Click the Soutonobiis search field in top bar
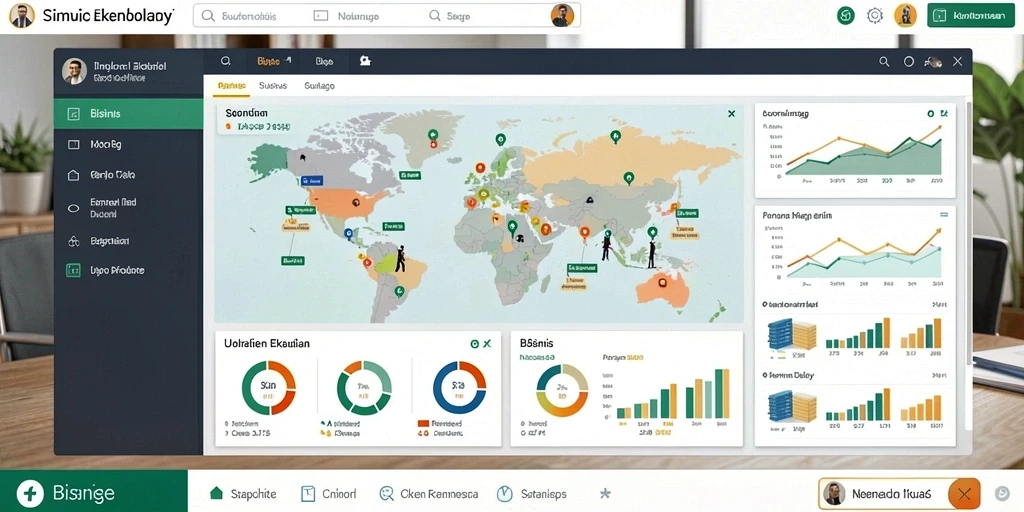 251,16
